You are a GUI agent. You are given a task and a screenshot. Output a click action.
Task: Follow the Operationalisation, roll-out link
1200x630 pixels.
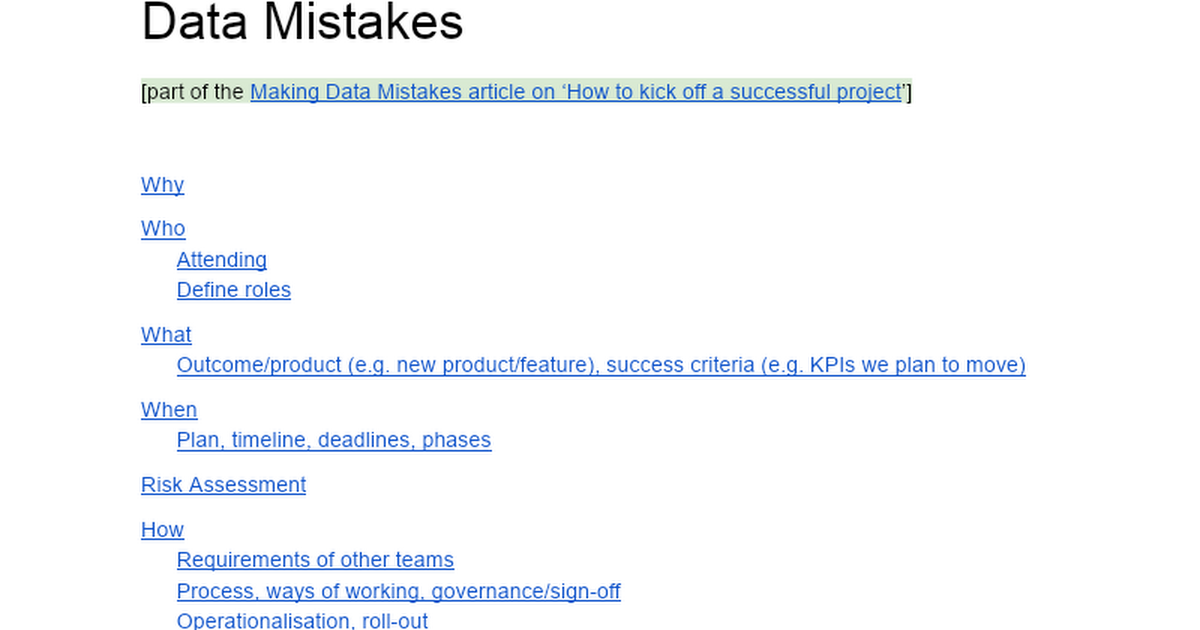(302, 620)
